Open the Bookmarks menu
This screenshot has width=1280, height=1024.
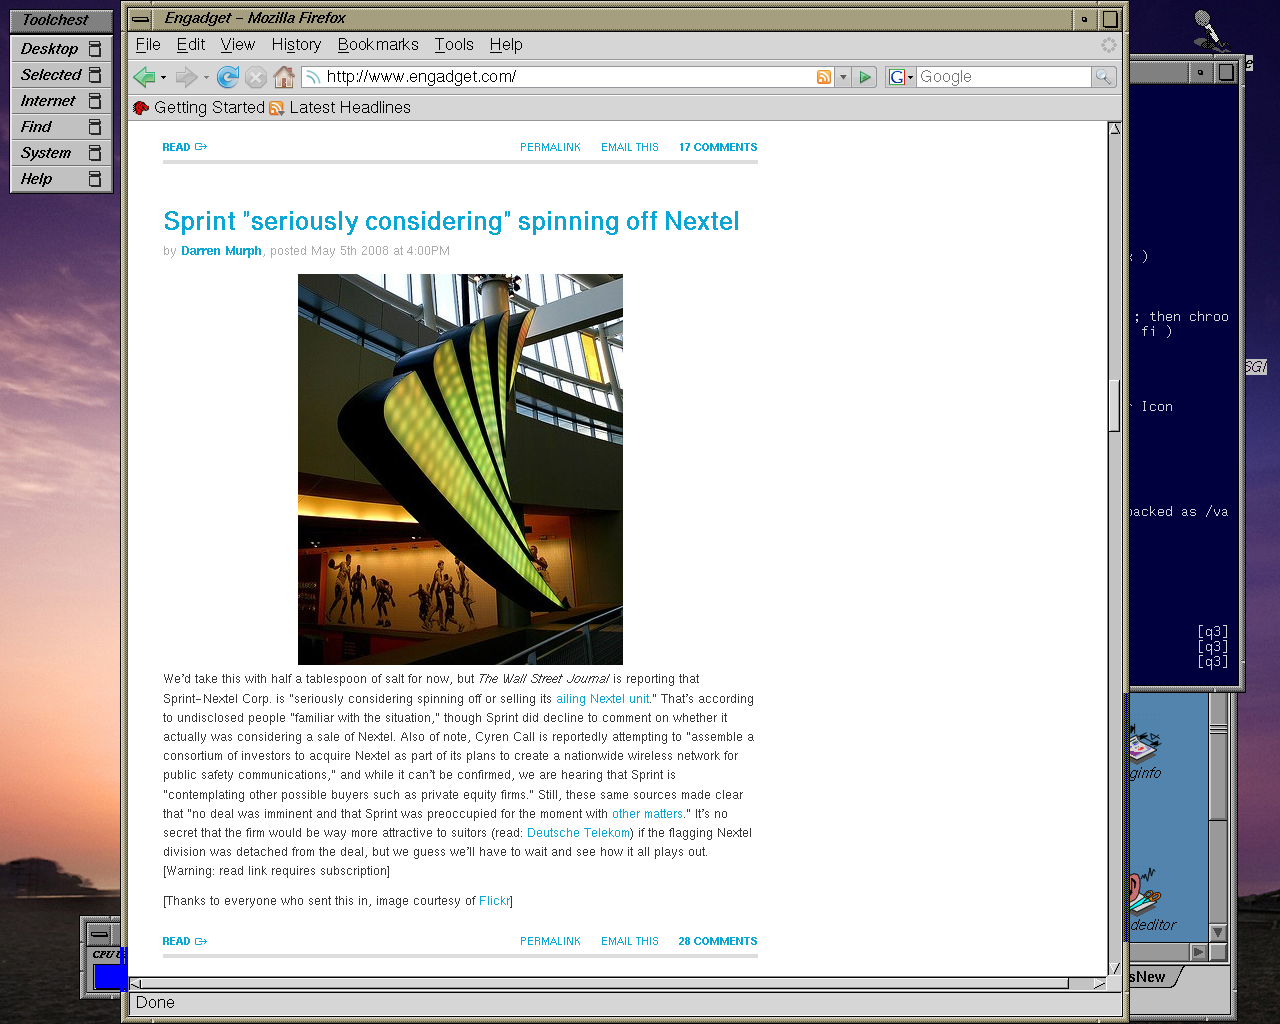pyautogui.click(x=378, y=45)
